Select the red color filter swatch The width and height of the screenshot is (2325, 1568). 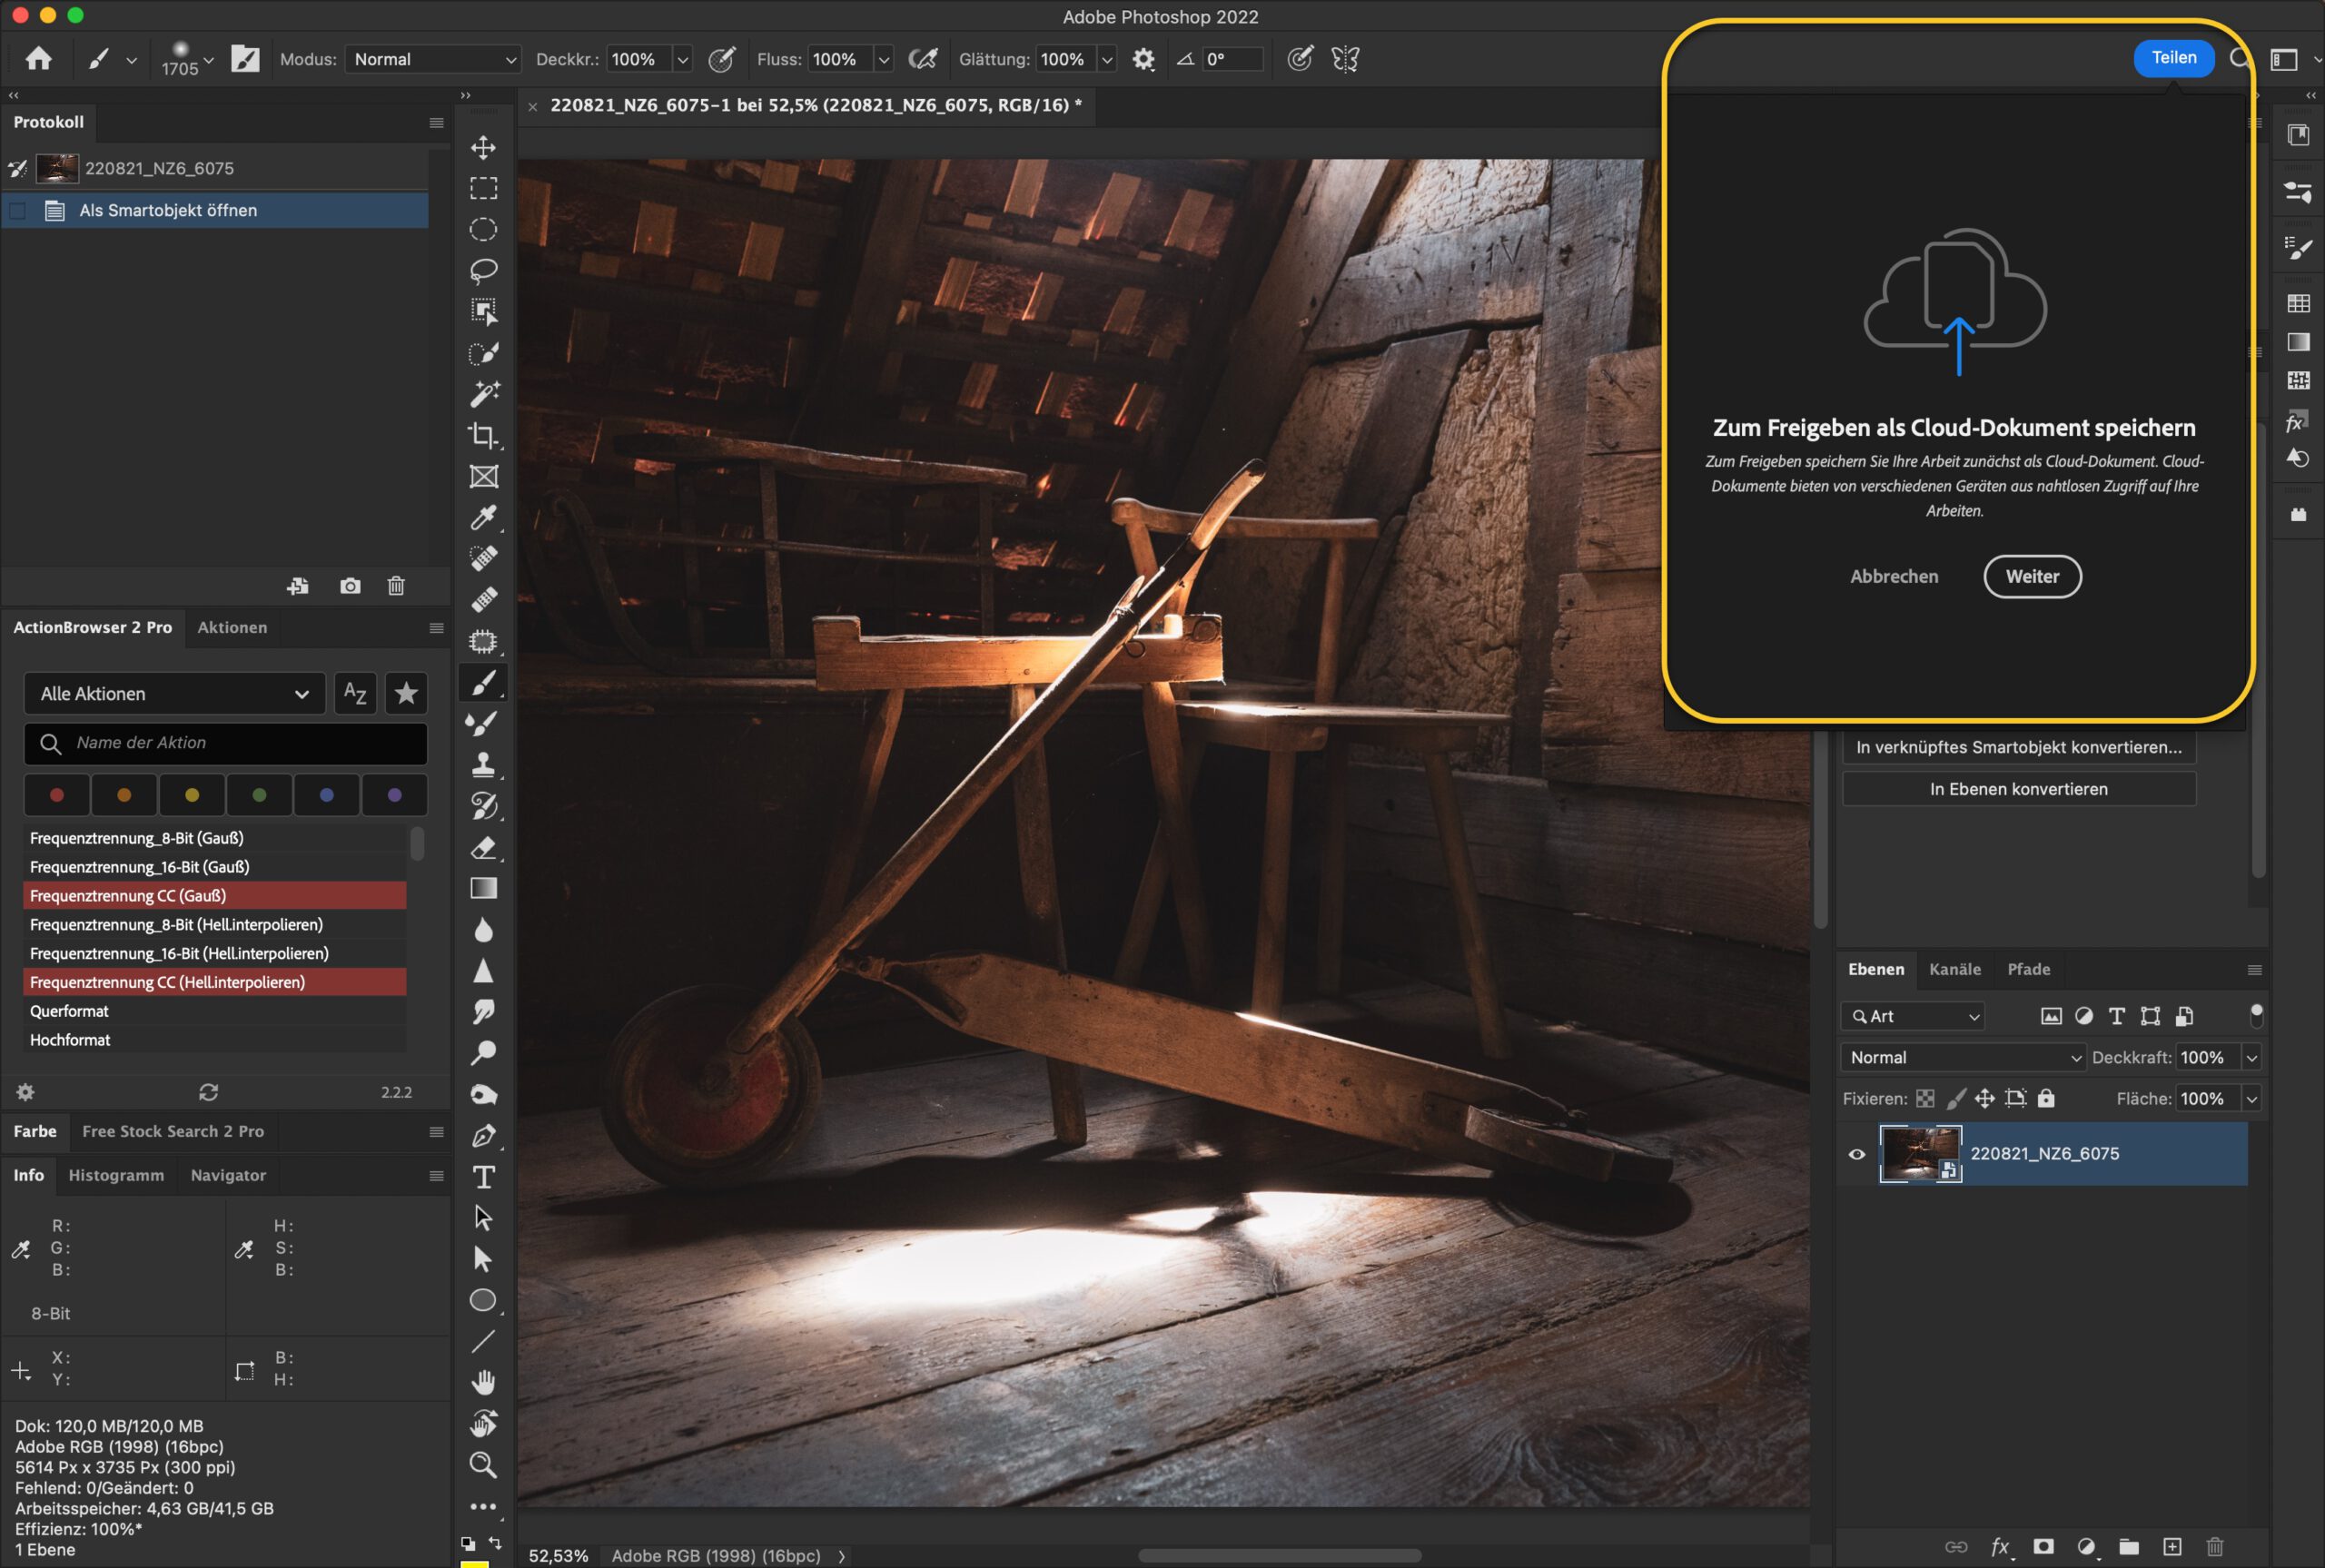57,795
